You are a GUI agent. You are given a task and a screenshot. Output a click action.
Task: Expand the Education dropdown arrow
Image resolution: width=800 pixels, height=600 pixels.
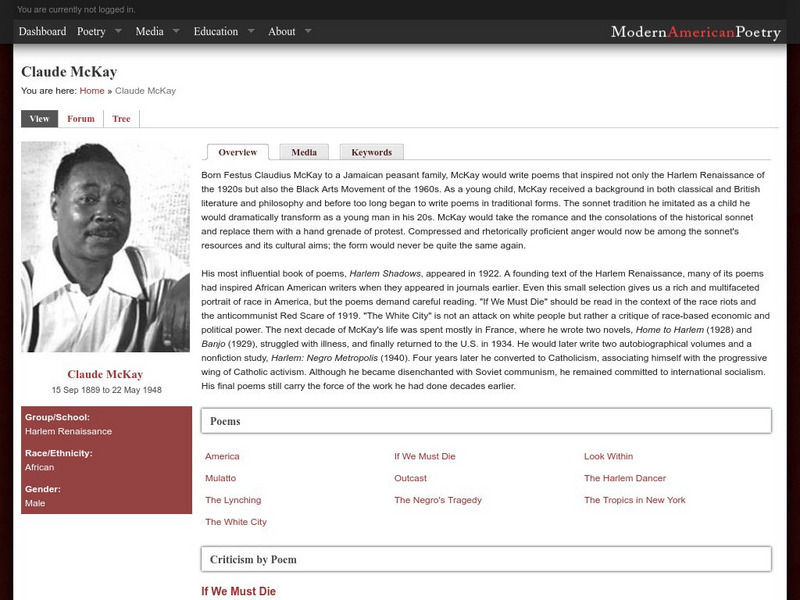click(251, 31)
